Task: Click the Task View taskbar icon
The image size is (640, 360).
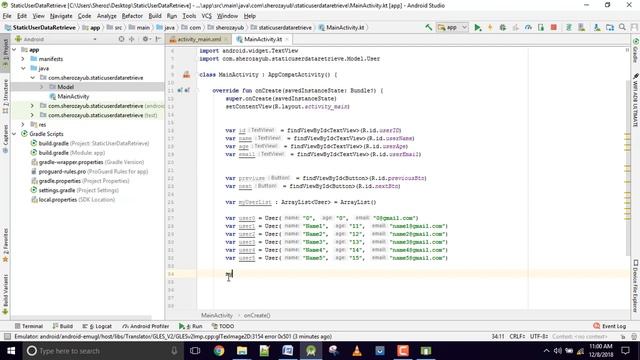Action: coord(195,351)
